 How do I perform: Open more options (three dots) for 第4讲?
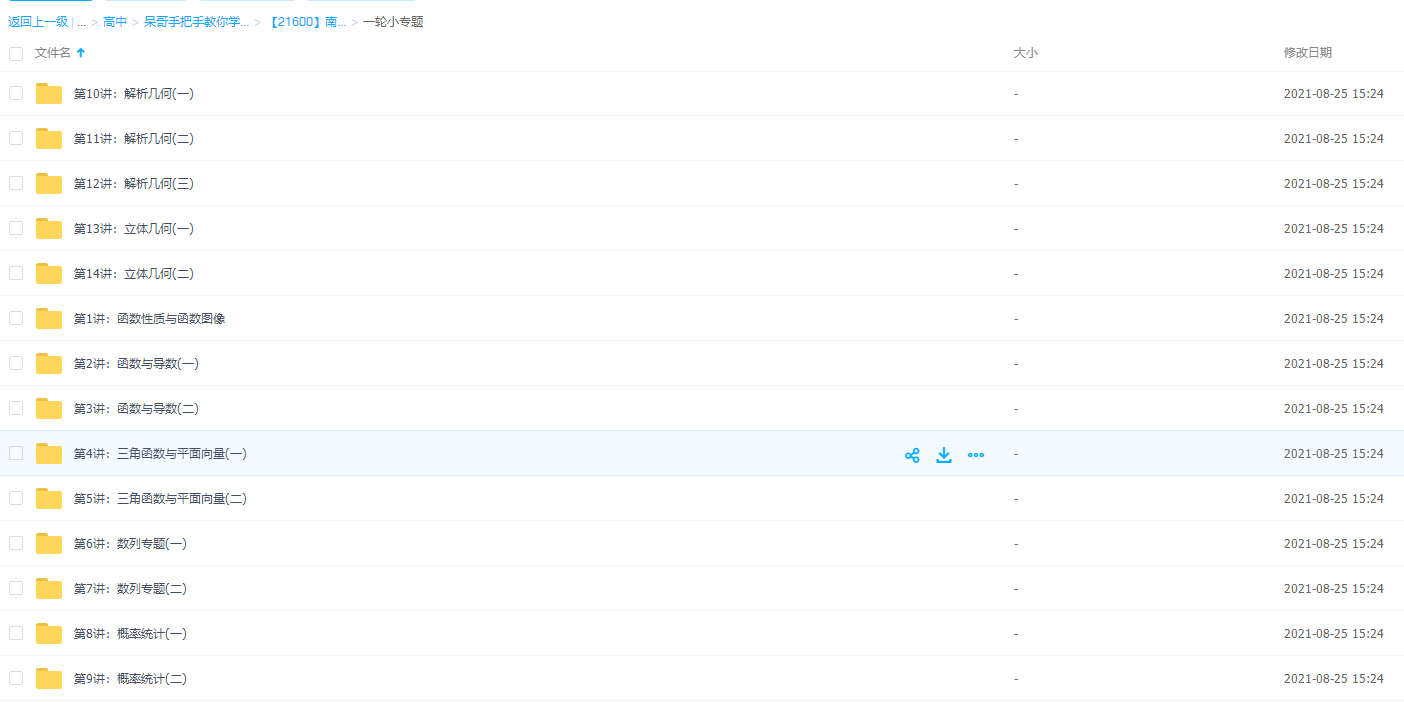click(x=976, y=455)
